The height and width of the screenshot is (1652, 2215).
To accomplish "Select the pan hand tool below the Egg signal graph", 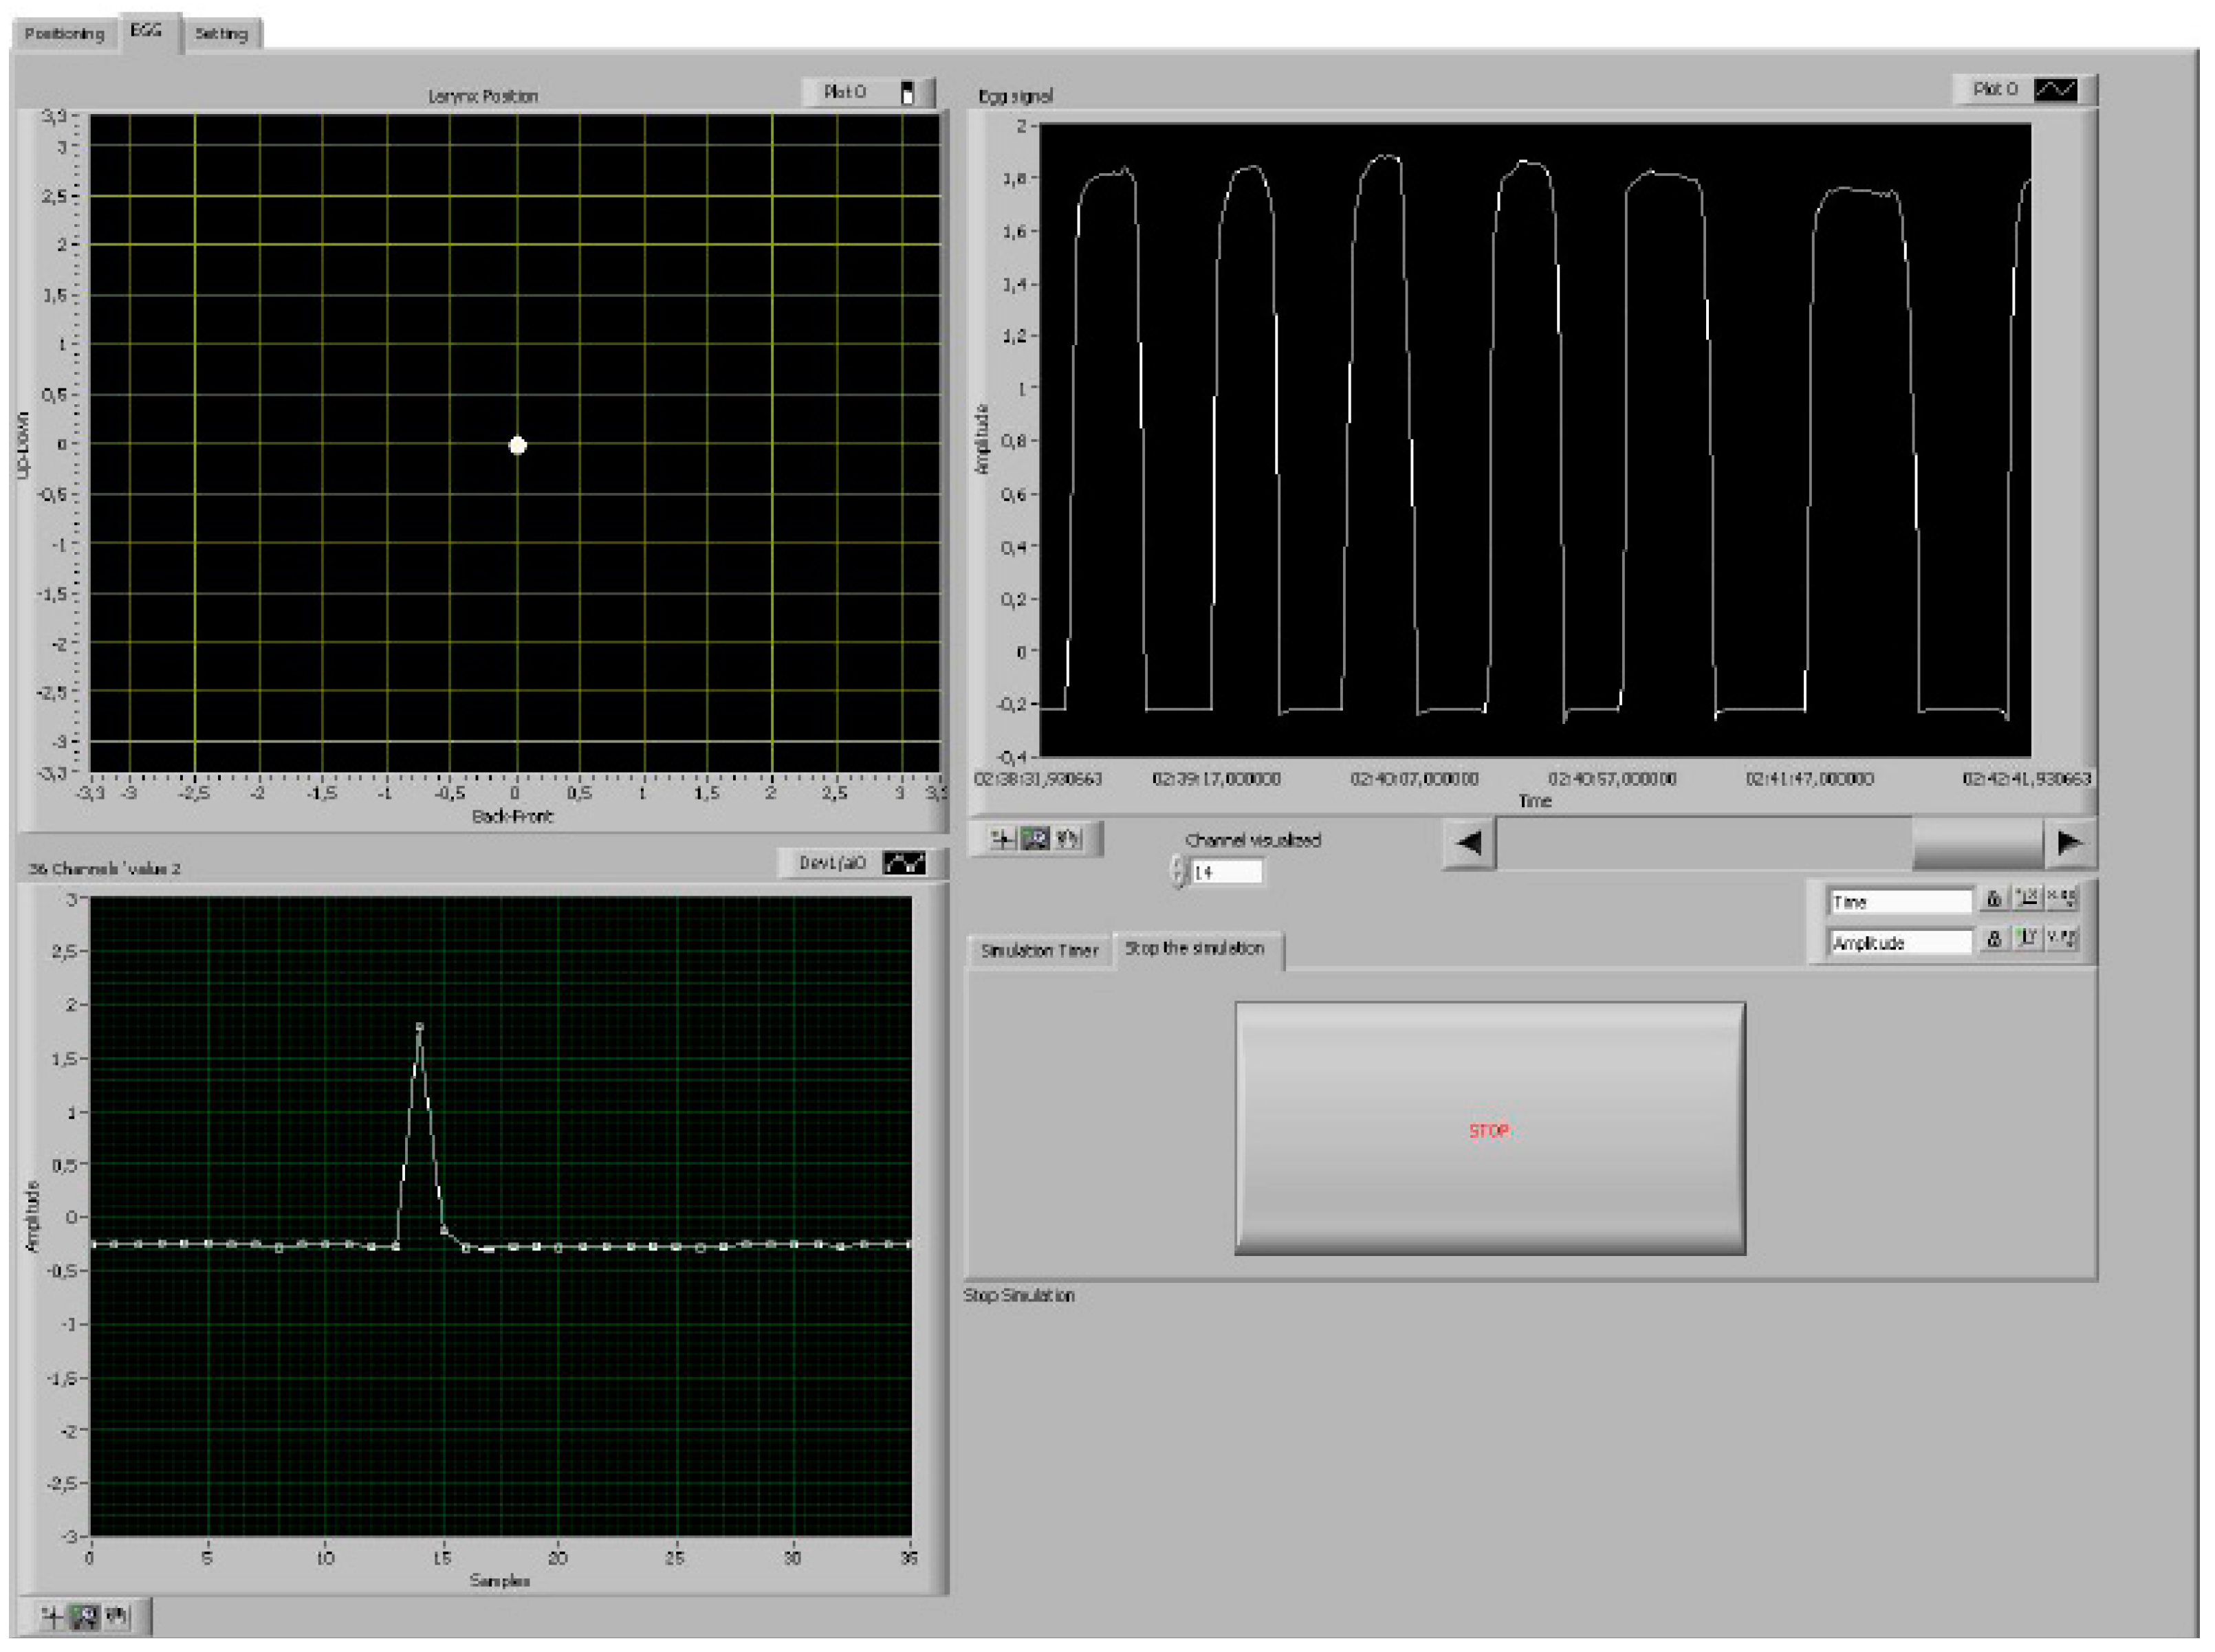I will (1068, 841).
